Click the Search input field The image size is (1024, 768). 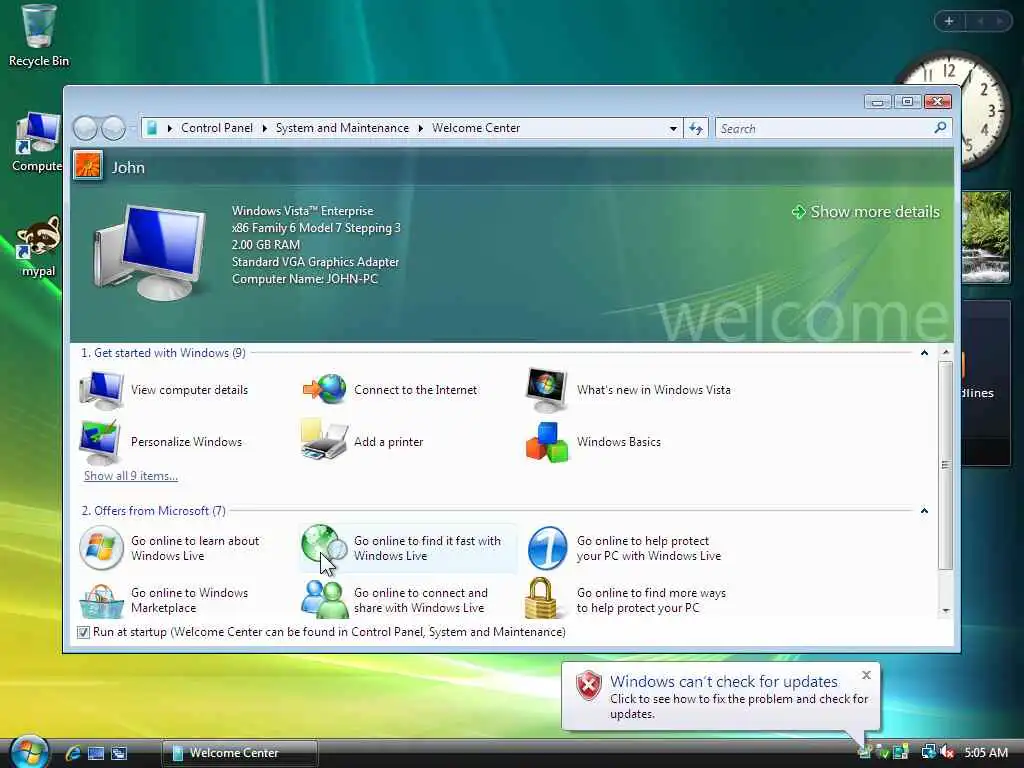[x=824, y=129]
